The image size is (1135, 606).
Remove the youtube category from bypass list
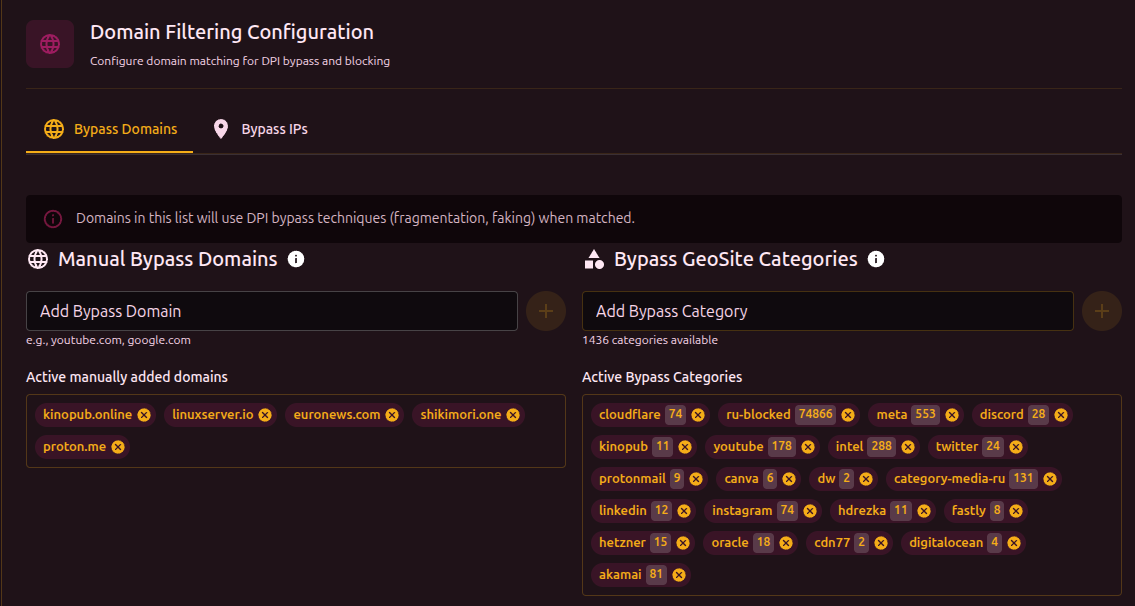[x=808, y=447]
